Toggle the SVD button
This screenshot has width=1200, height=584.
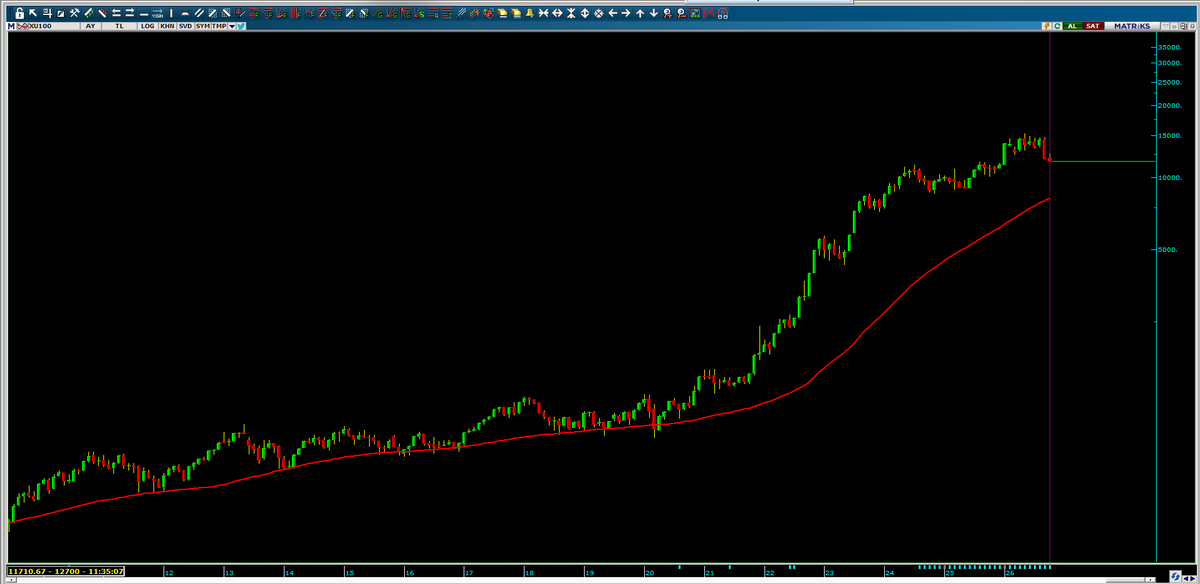point(185,26)
